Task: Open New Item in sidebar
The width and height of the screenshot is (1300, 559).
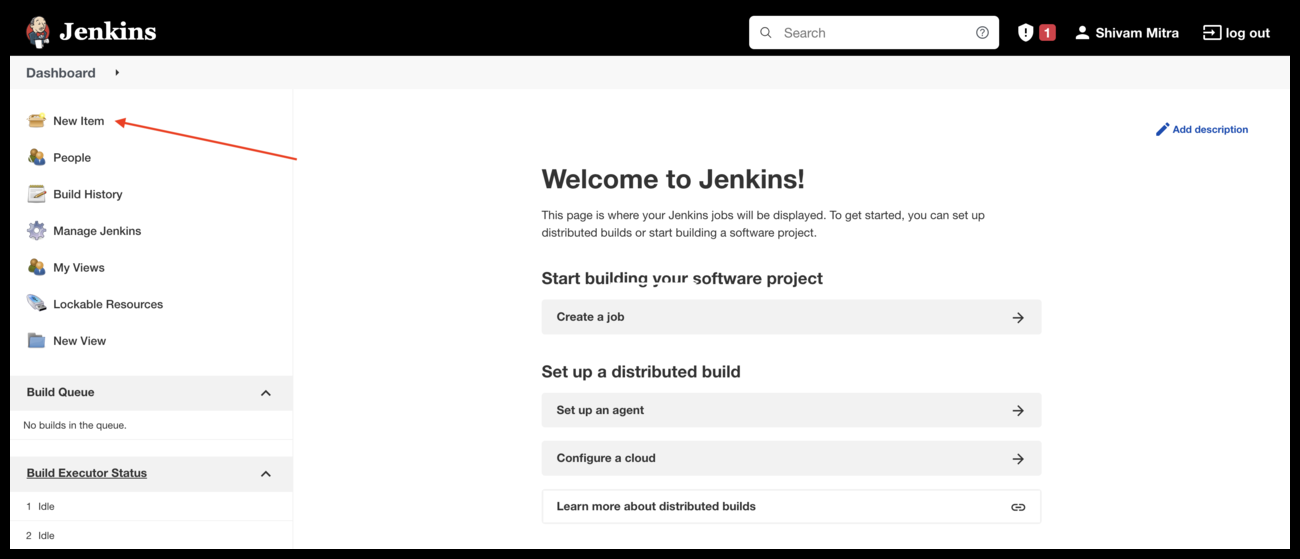Action: pyautogui.click(x=78, y=121)
